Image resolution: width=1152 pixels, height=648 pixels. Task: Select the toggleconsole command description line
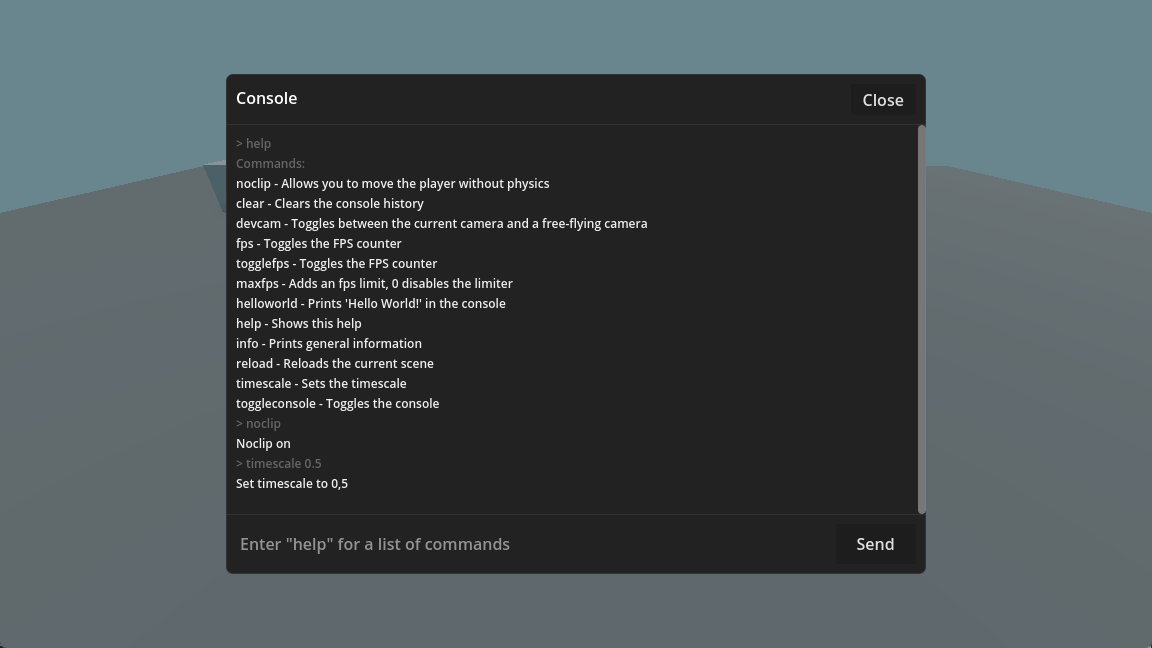coord(337,403)
